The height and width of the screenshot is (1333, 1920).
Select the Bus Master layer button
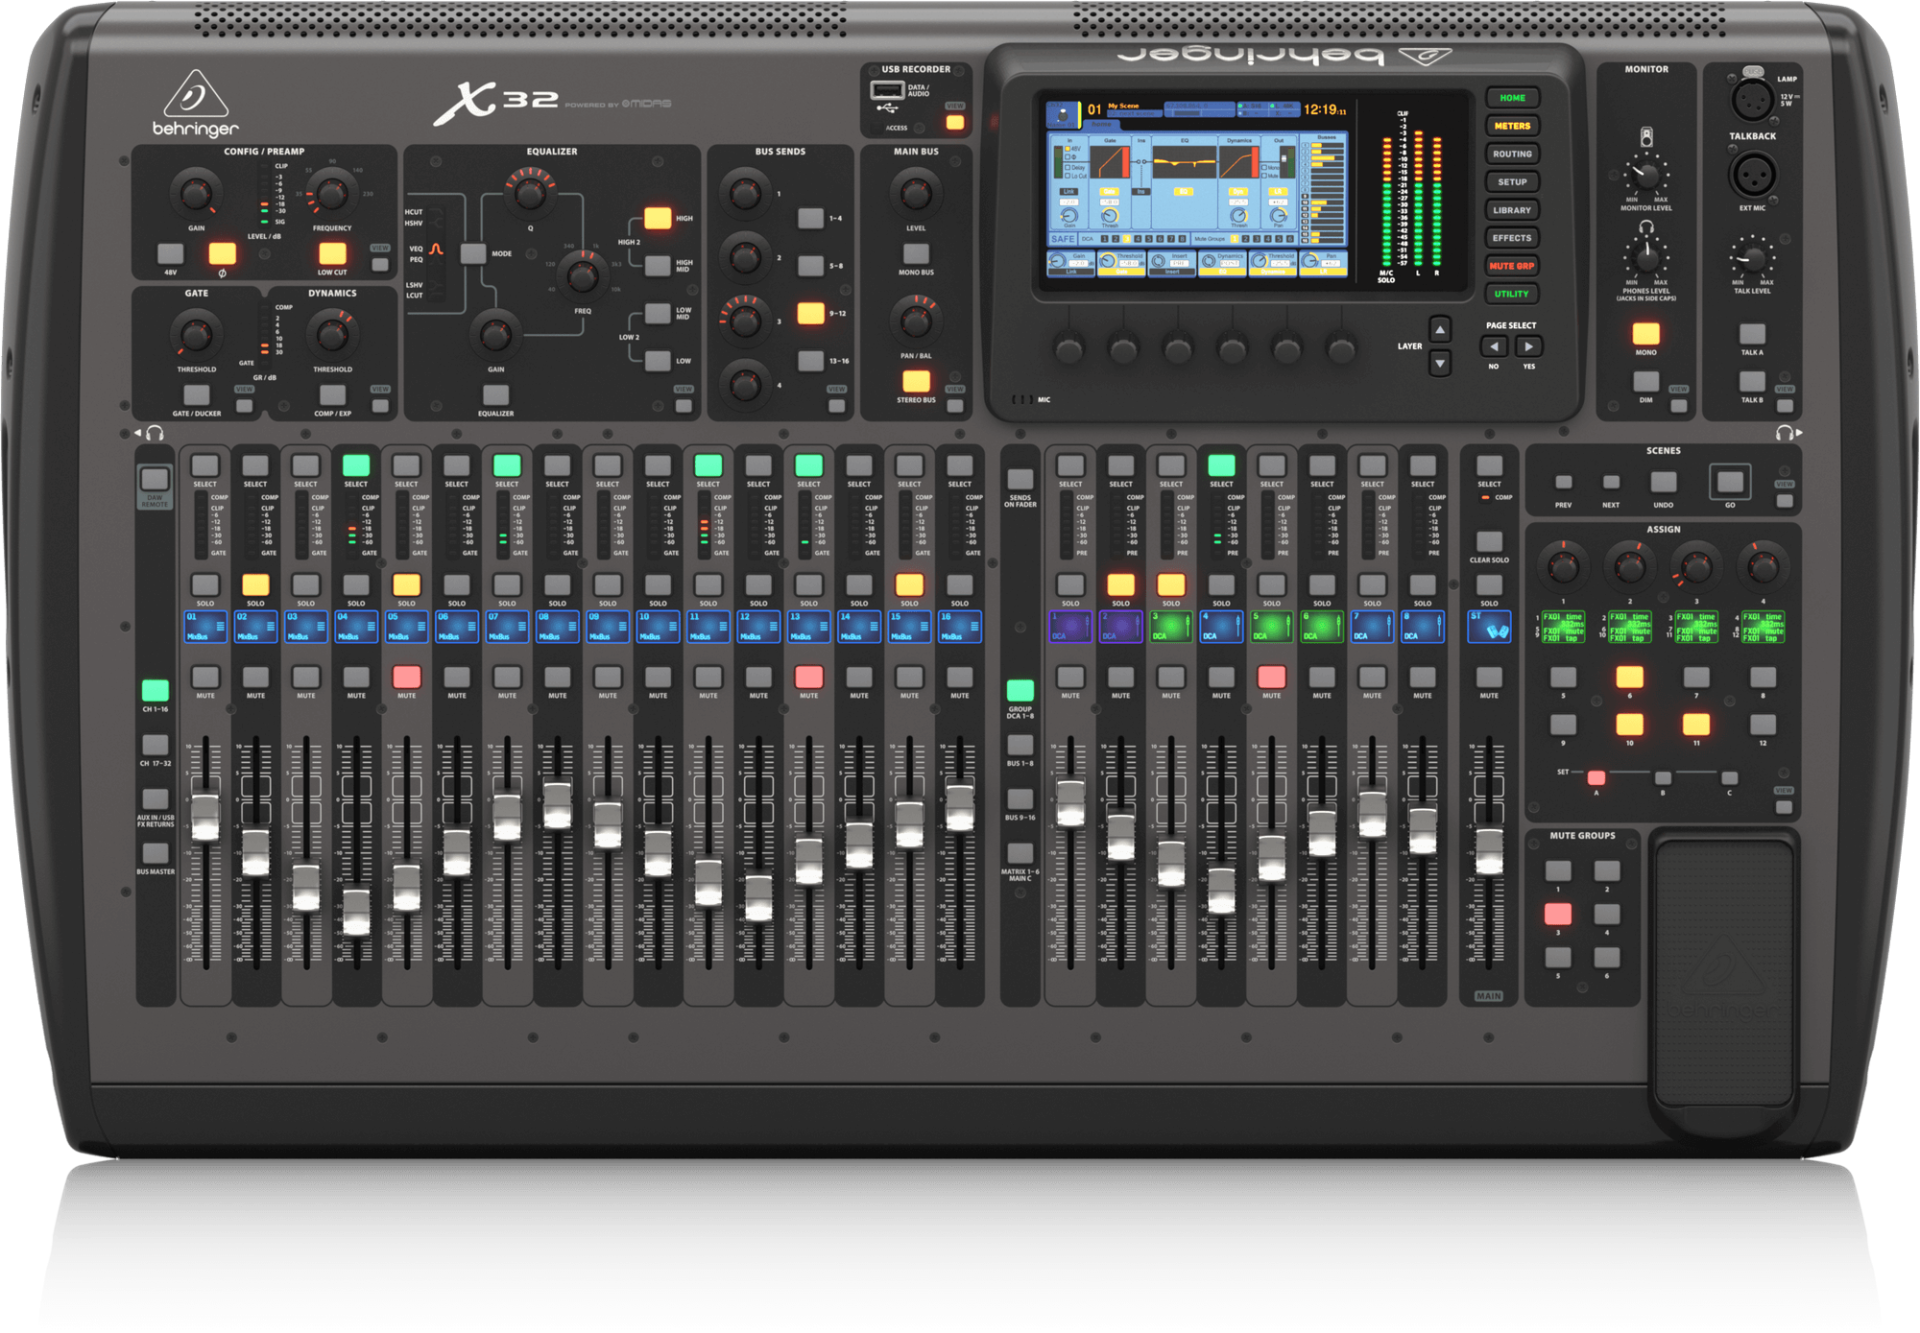coord(155,853)
